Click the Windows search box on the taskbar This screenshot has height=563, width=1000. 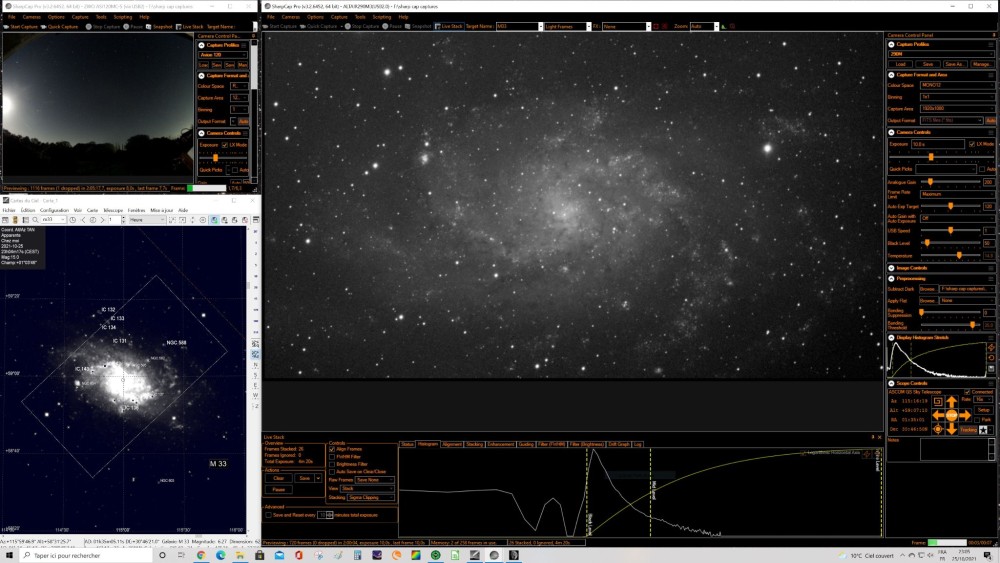point(86,555)
